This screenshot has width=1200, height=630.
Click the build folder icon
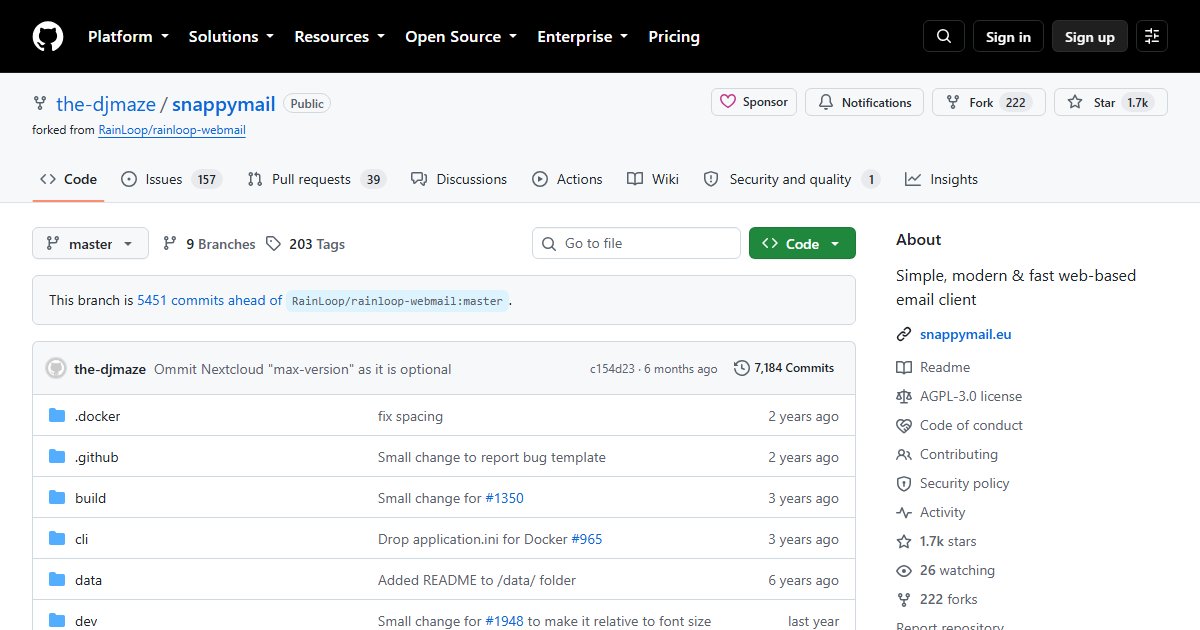tap(57, 498)
